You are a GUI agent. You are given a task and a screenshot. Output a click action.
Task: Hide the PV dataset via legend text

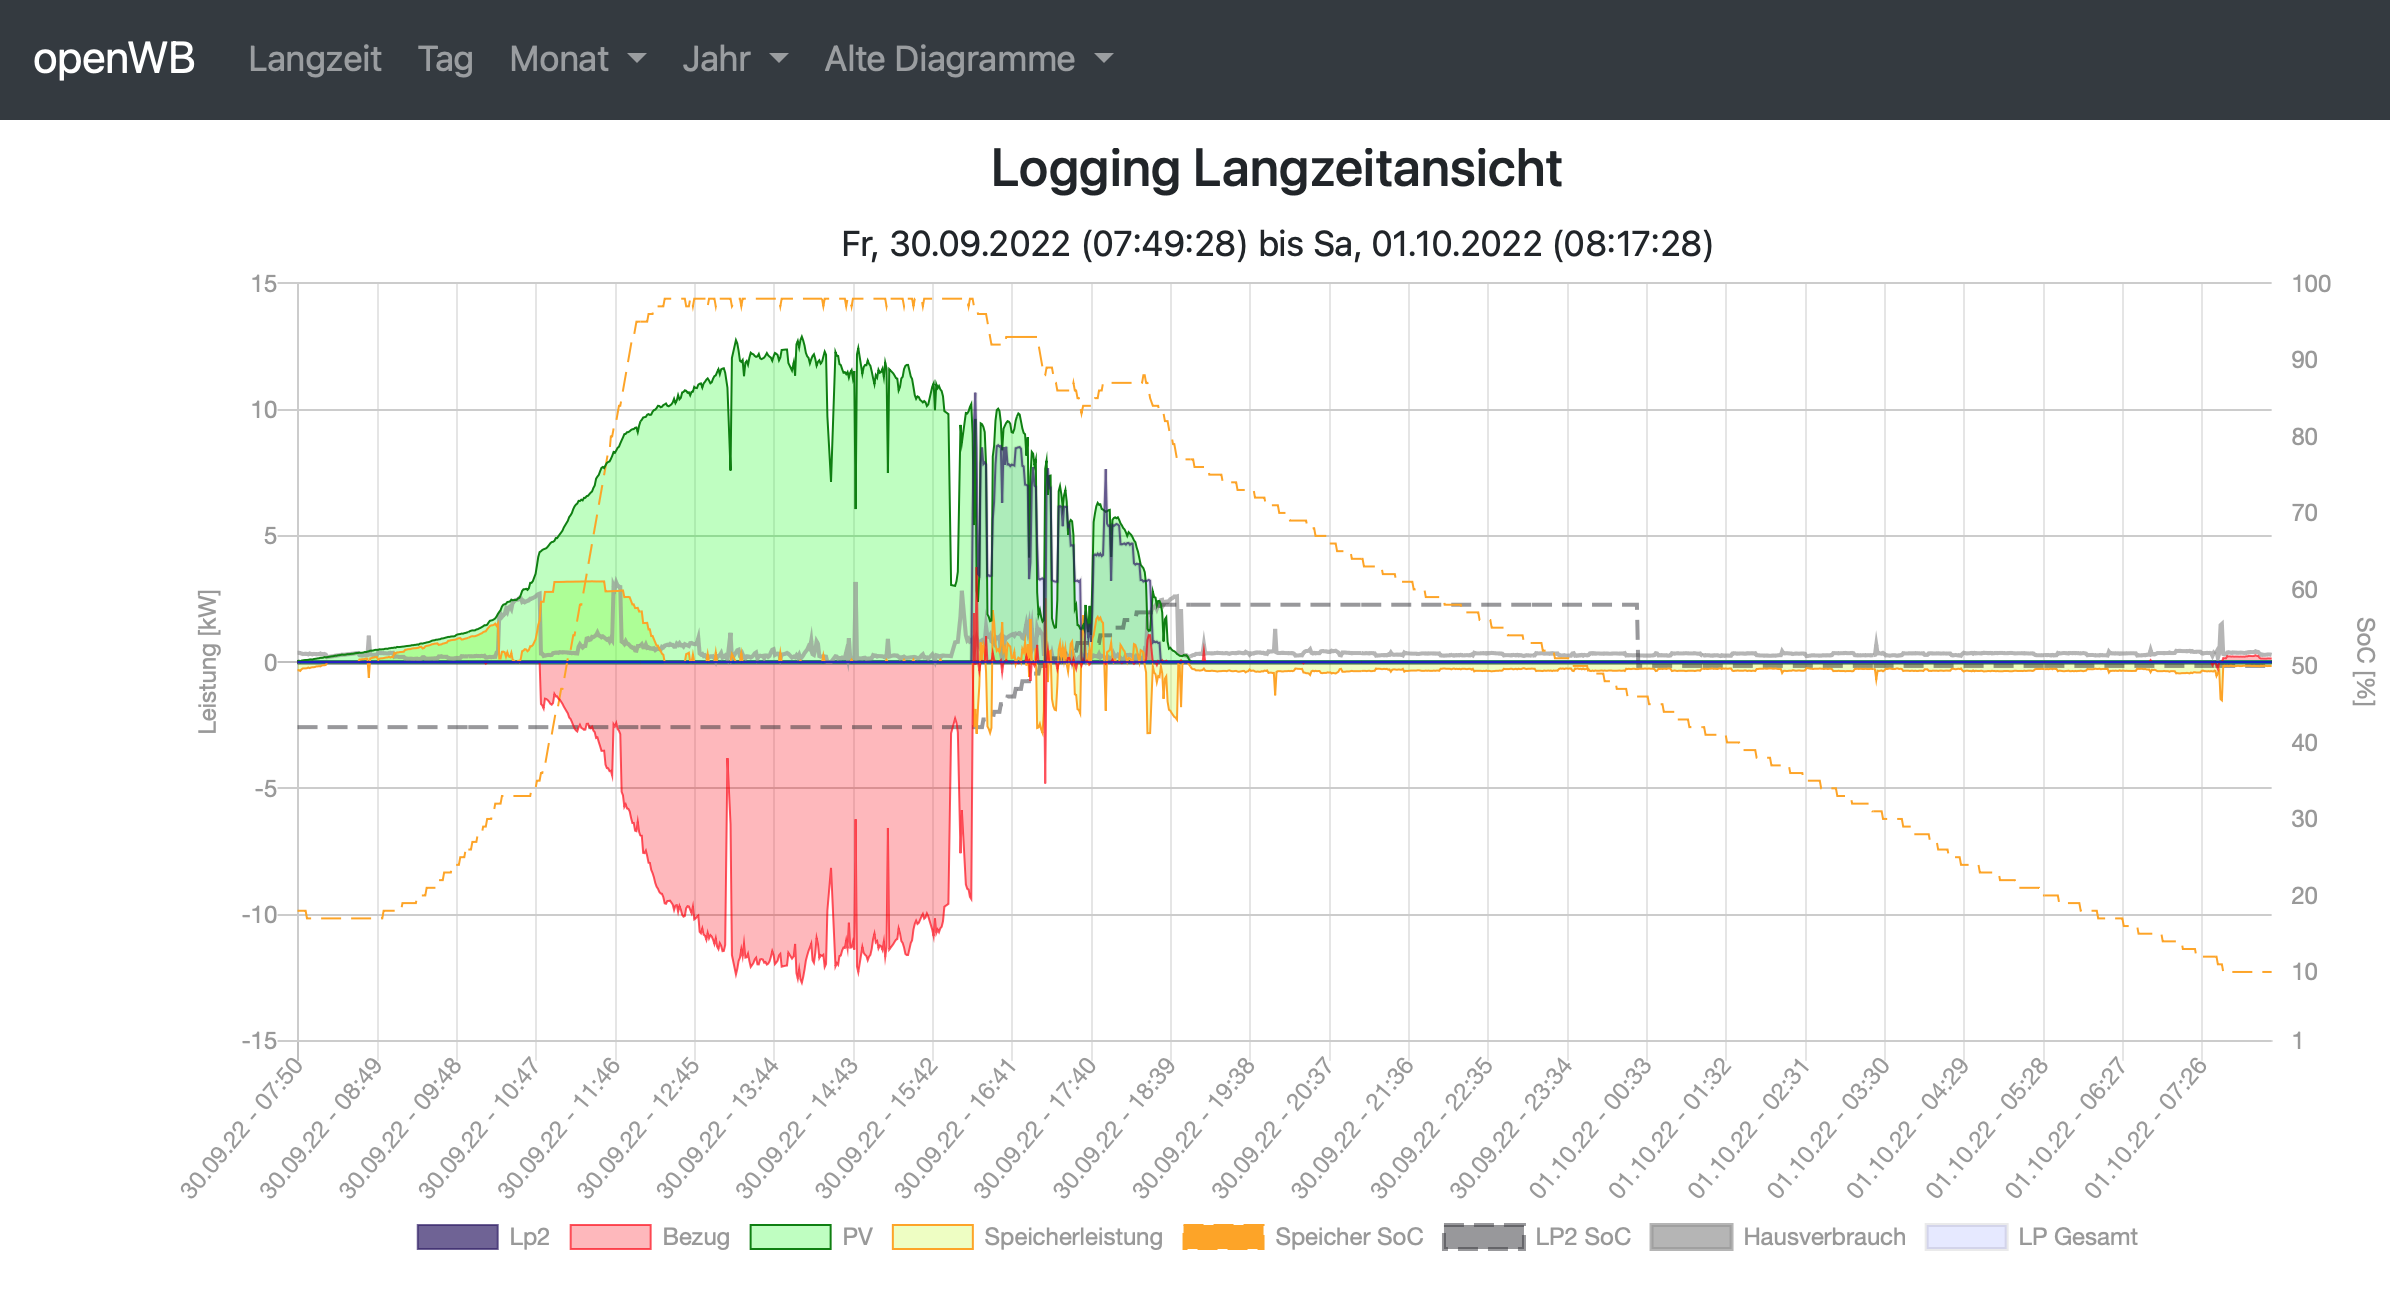tap(857, 1237)
